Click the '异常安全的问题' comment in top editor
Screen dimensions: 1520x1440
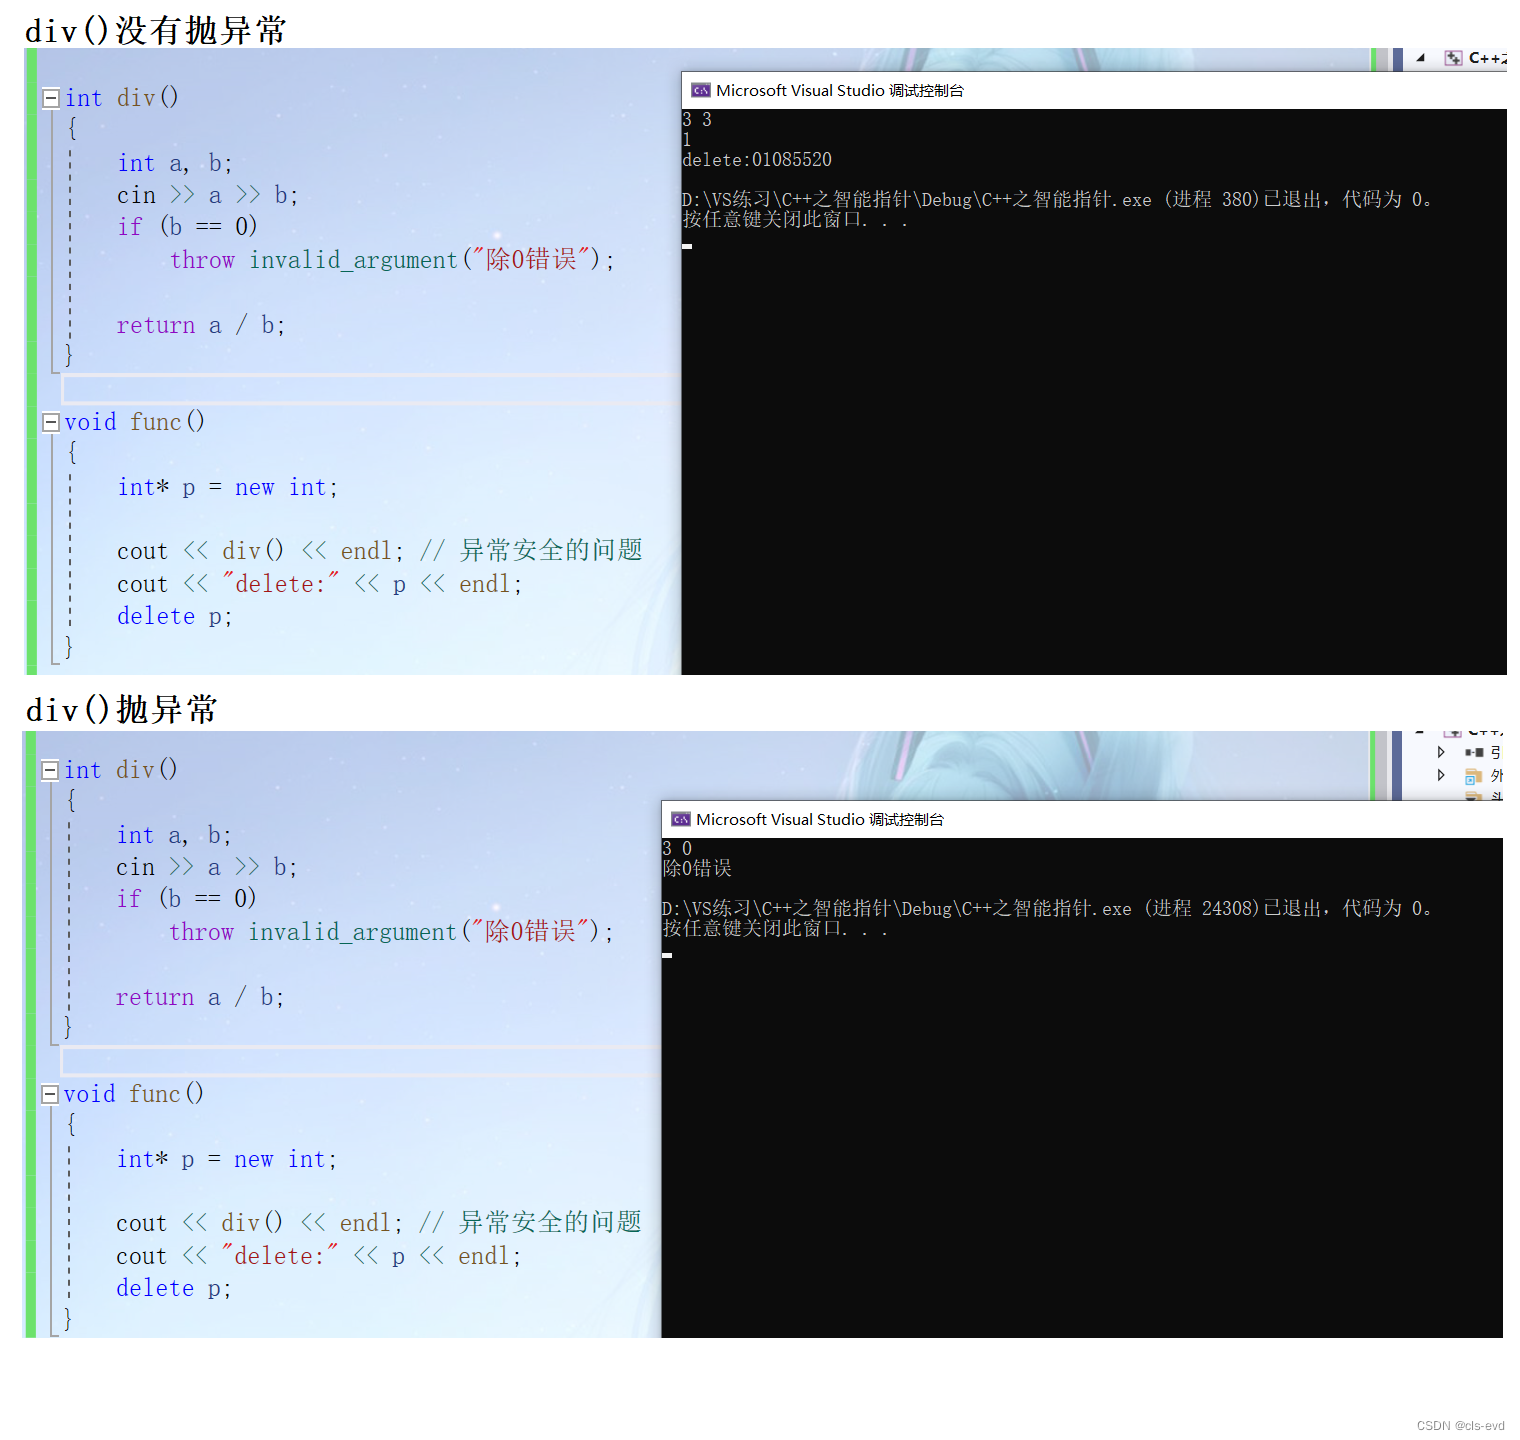pyautogui.click(x=551, y=550)
